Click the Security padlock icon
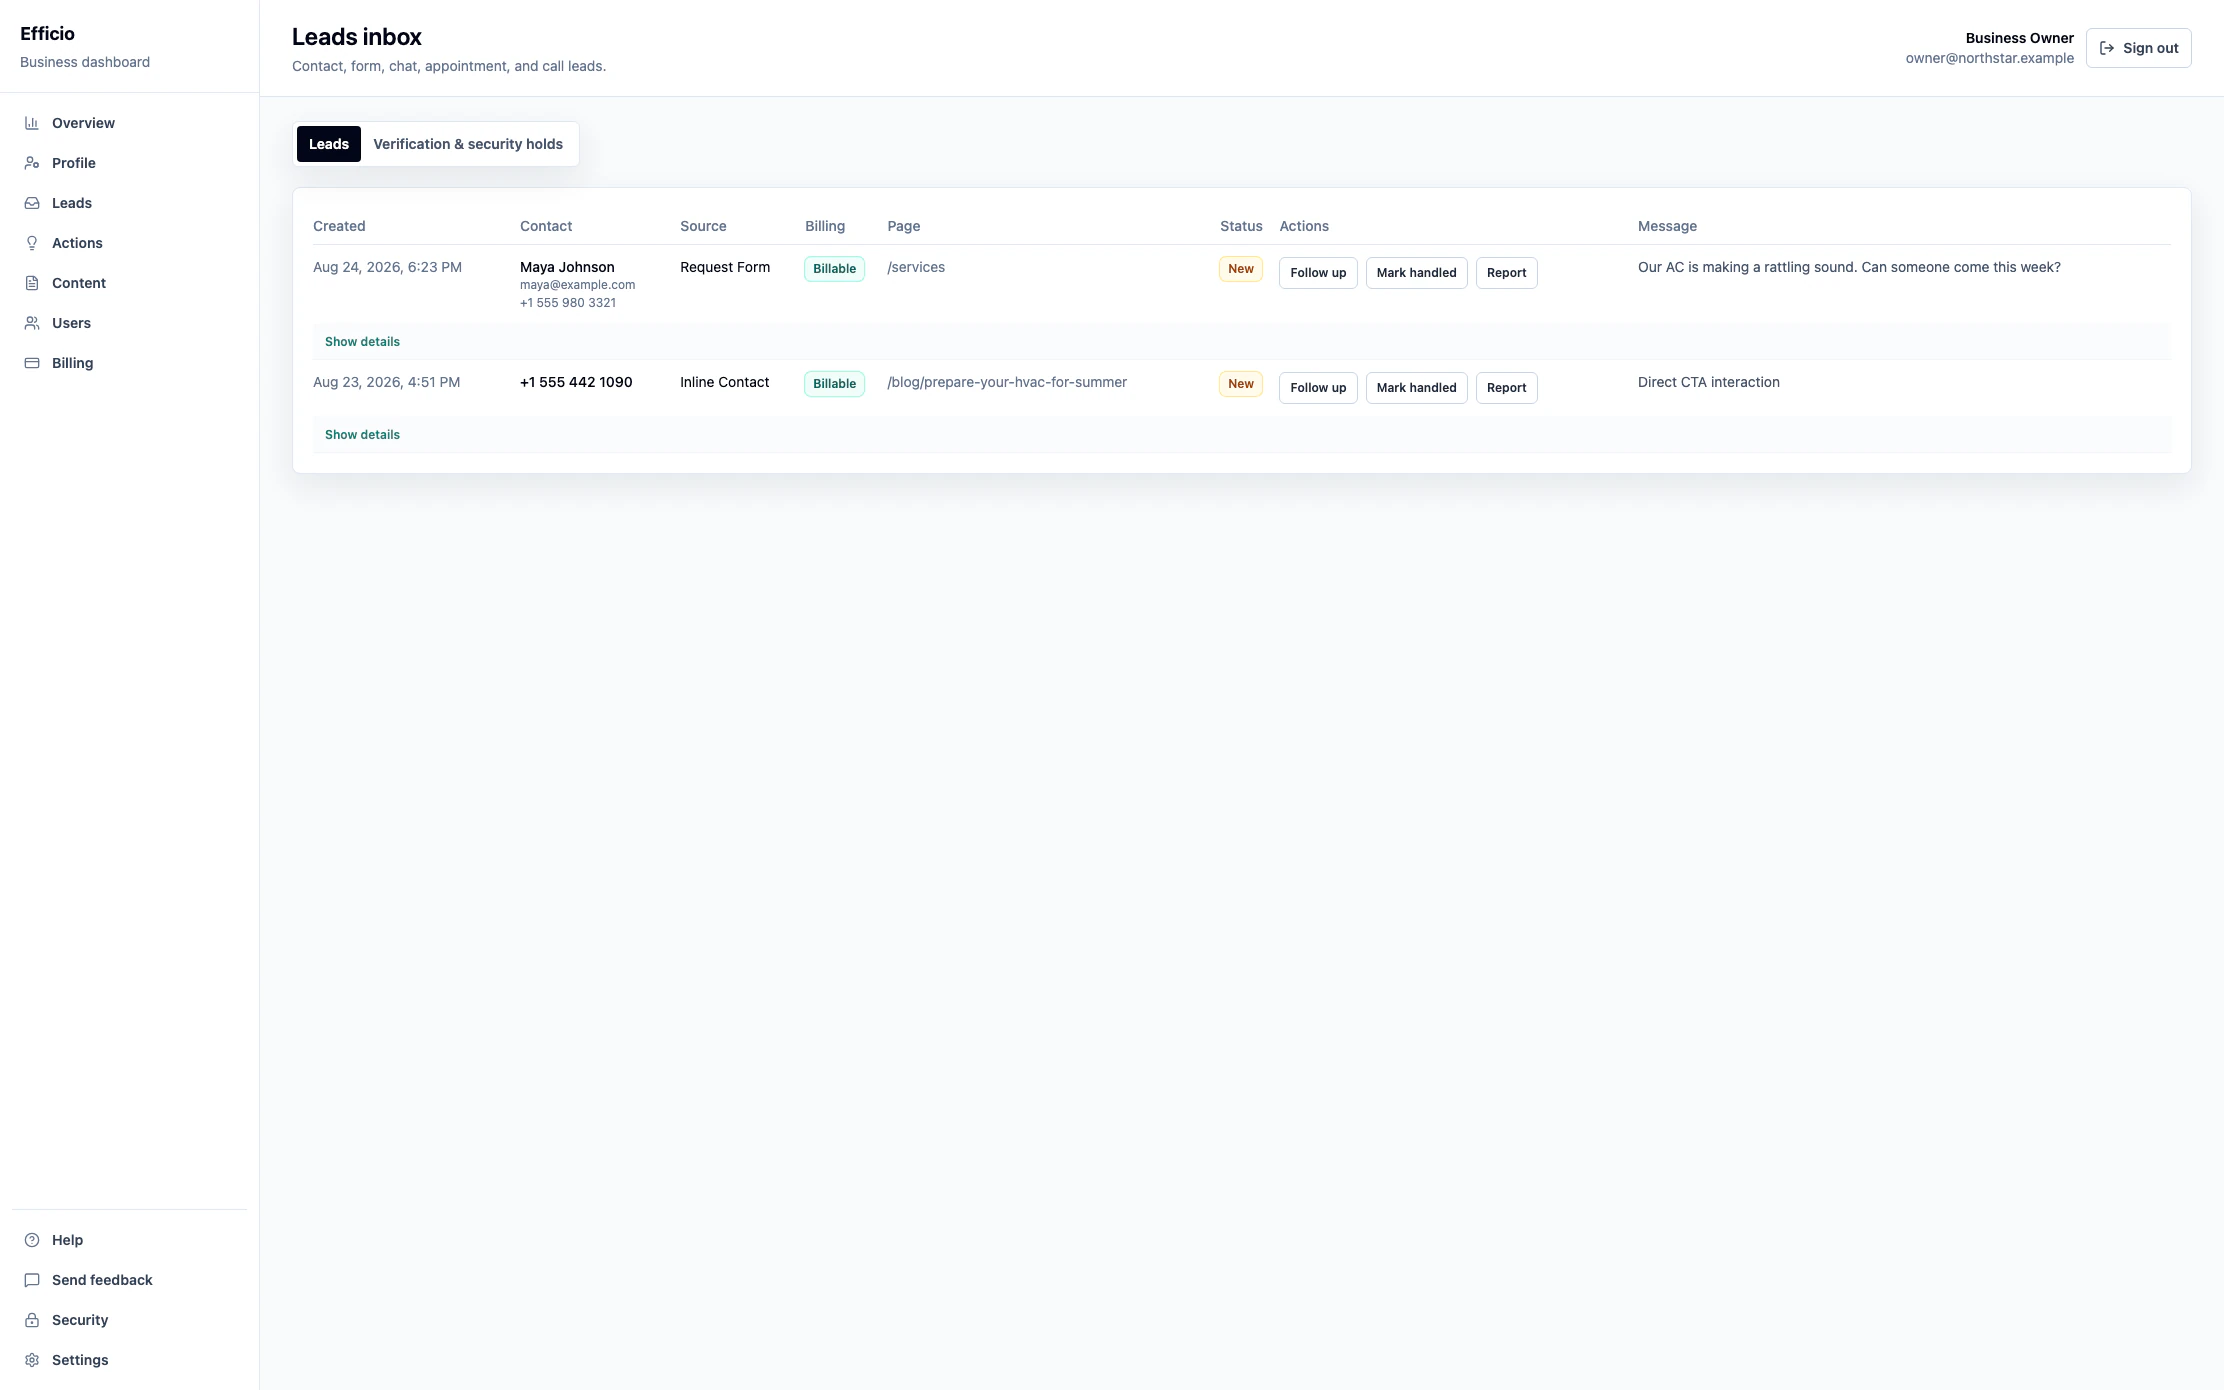This screenshot has width=2224, height=1390. click(32, 1320)
